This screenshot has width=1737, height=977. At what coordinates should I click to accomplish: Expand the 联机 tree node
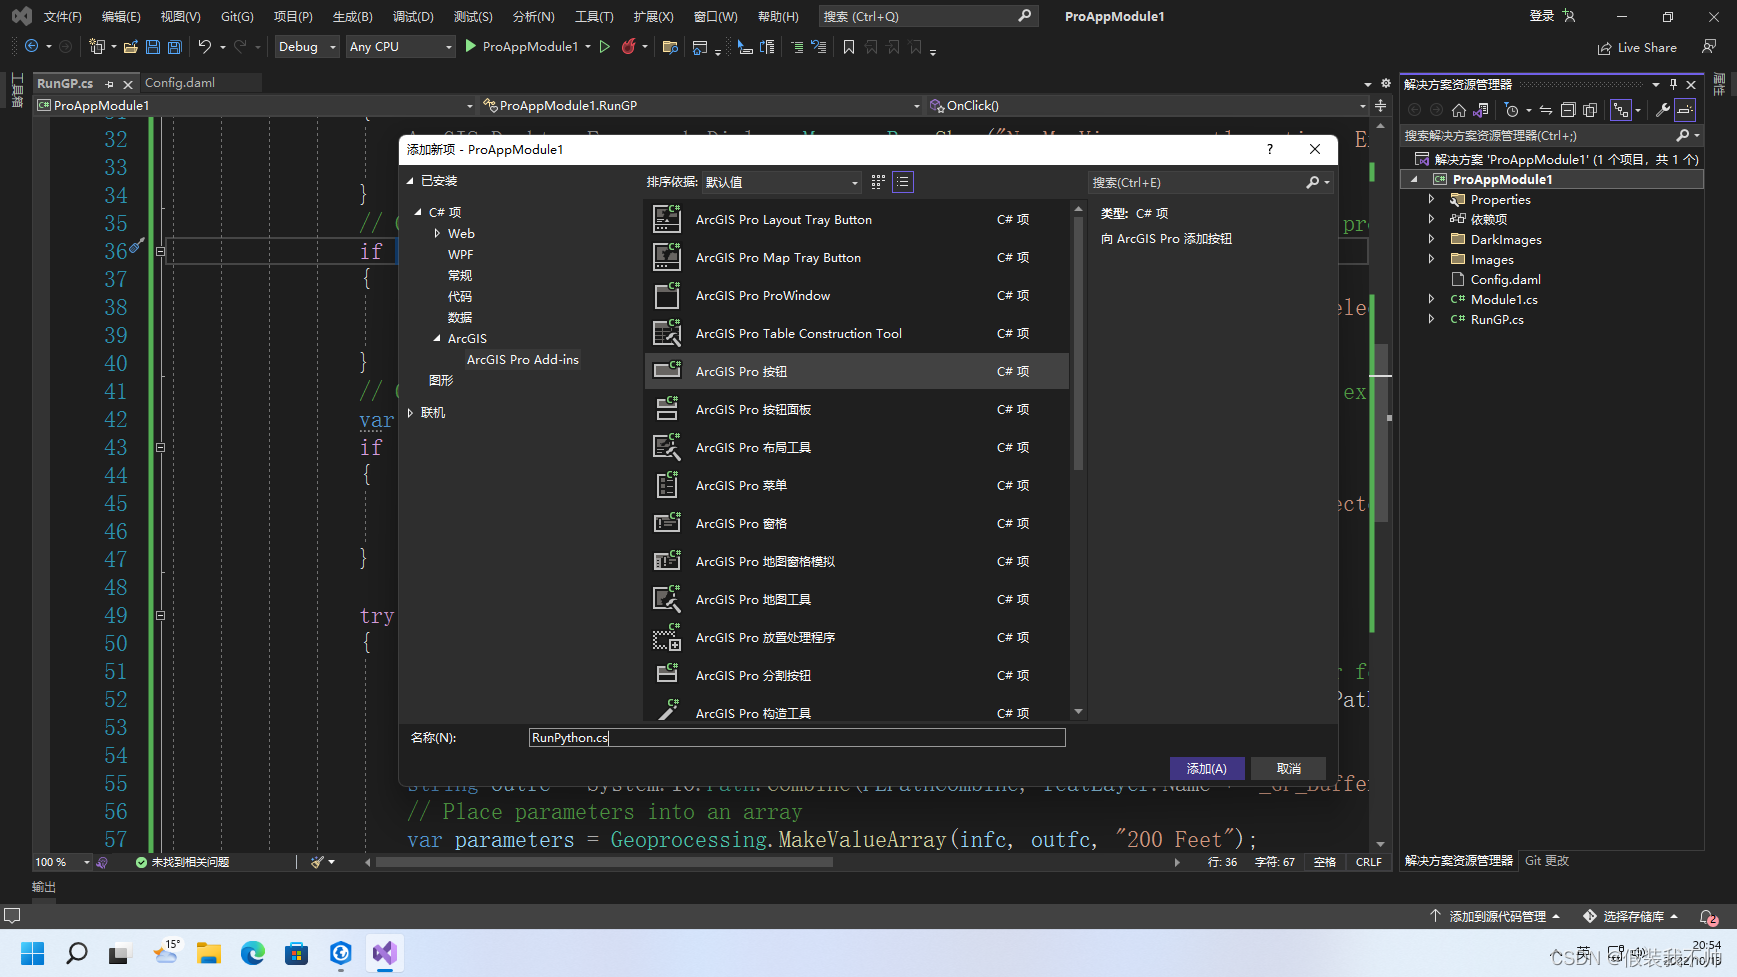(x=410, y=412)
